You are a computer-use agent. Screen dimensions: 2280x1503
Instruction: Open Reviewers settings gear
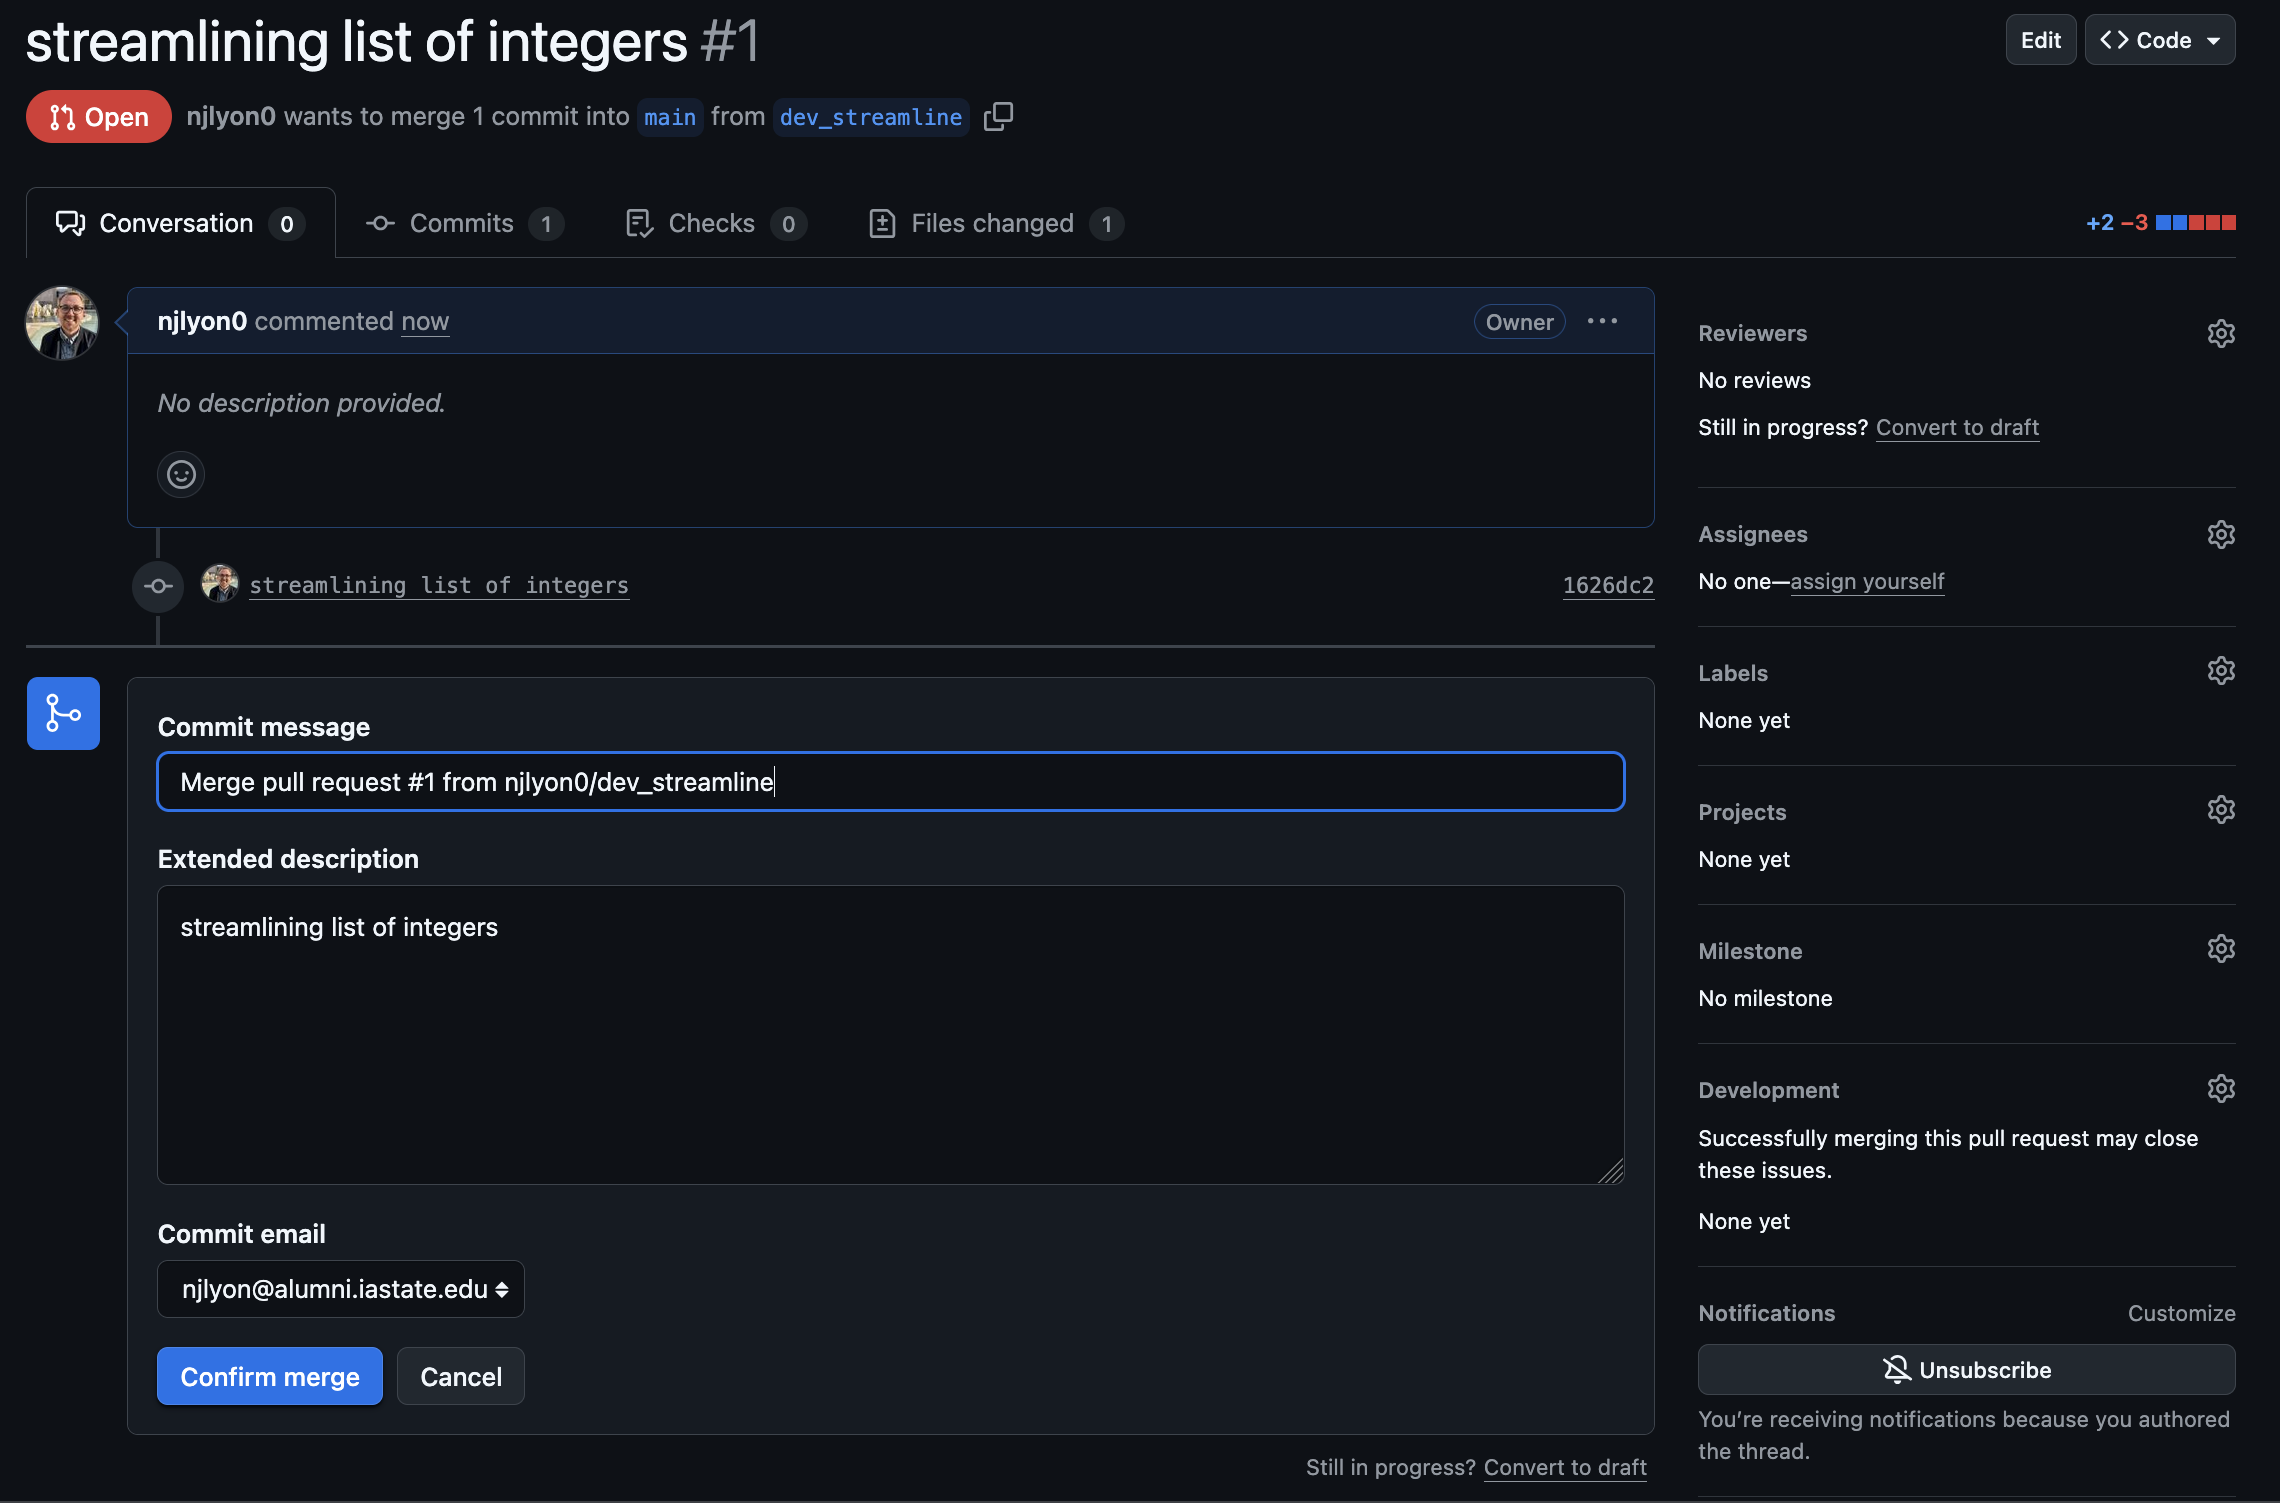coord(2220,333)
